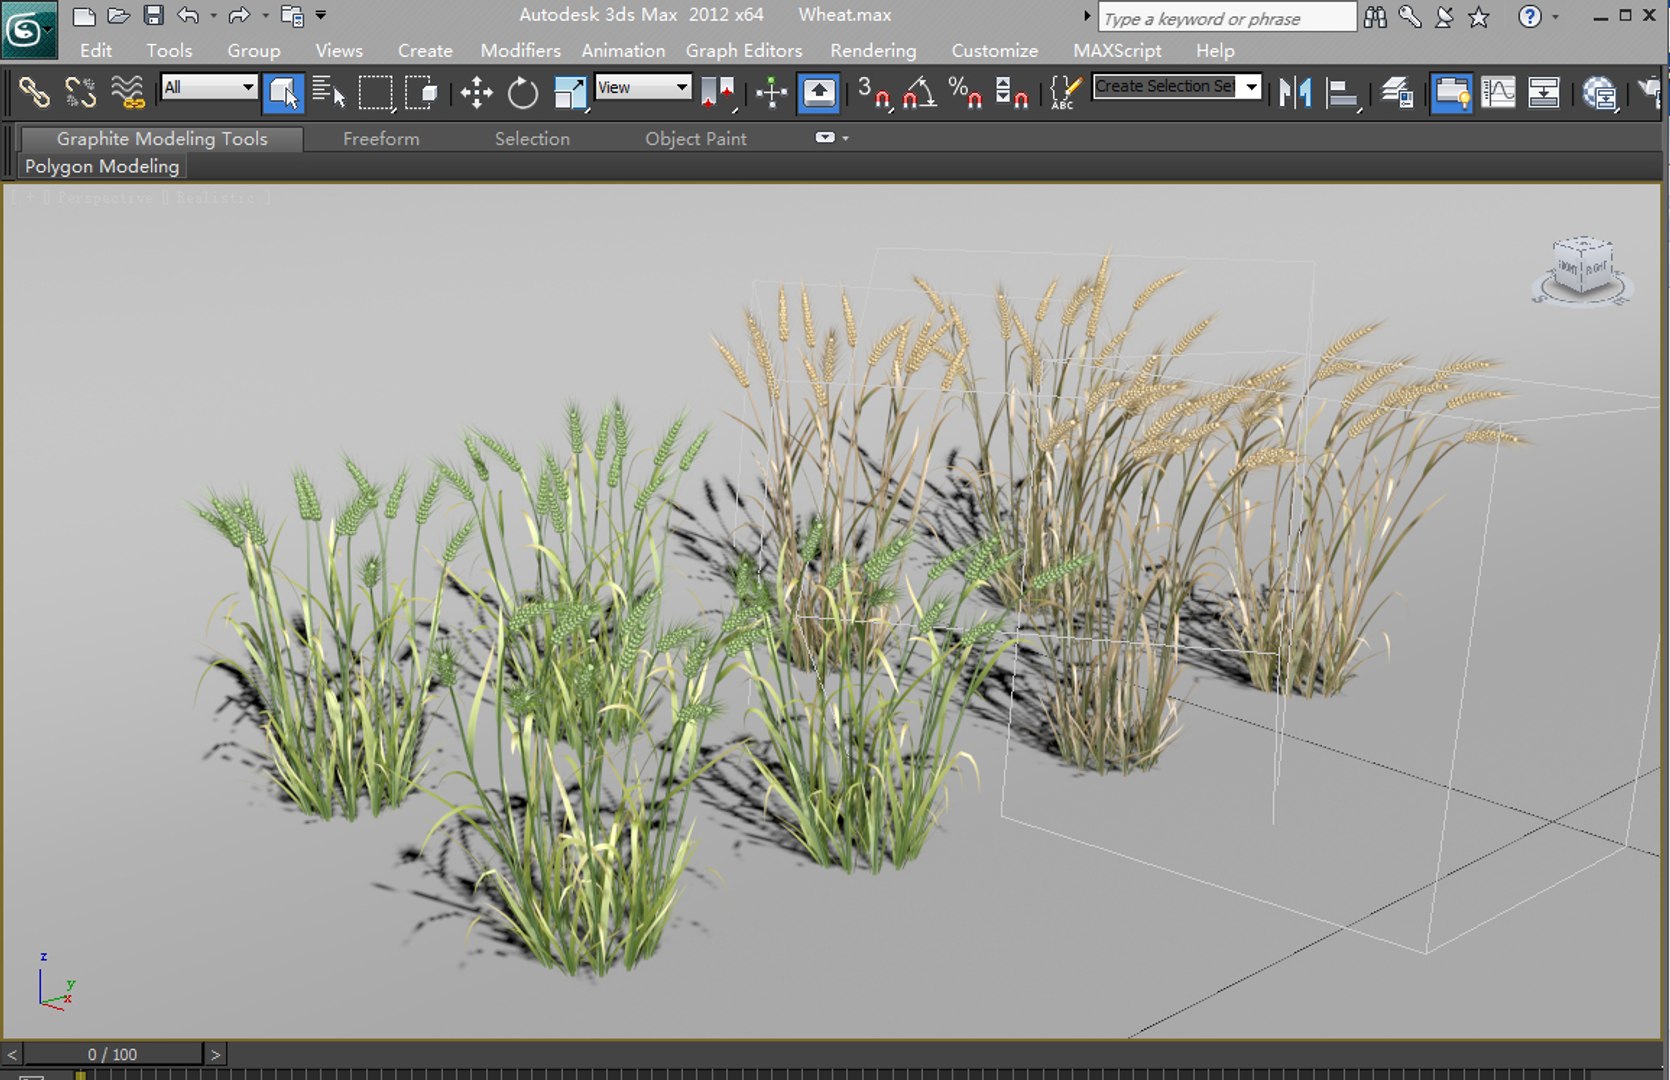Viewport: 1670px width, 1080px height.
Task: Open the Animation menu
Action: [623, 50]
